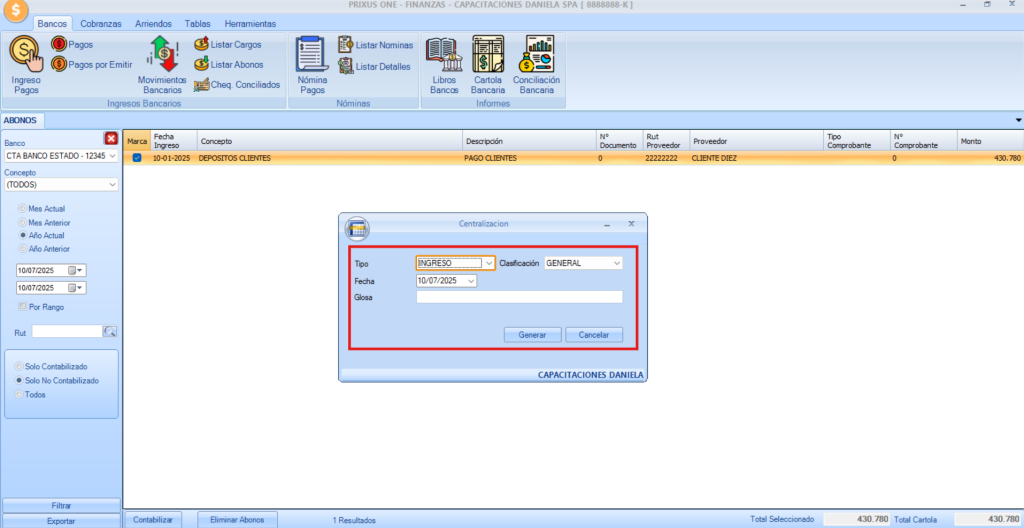This screenshot has width=1024, height=528.
Task: Open Libros Bancos report icon
Action: 443,54
